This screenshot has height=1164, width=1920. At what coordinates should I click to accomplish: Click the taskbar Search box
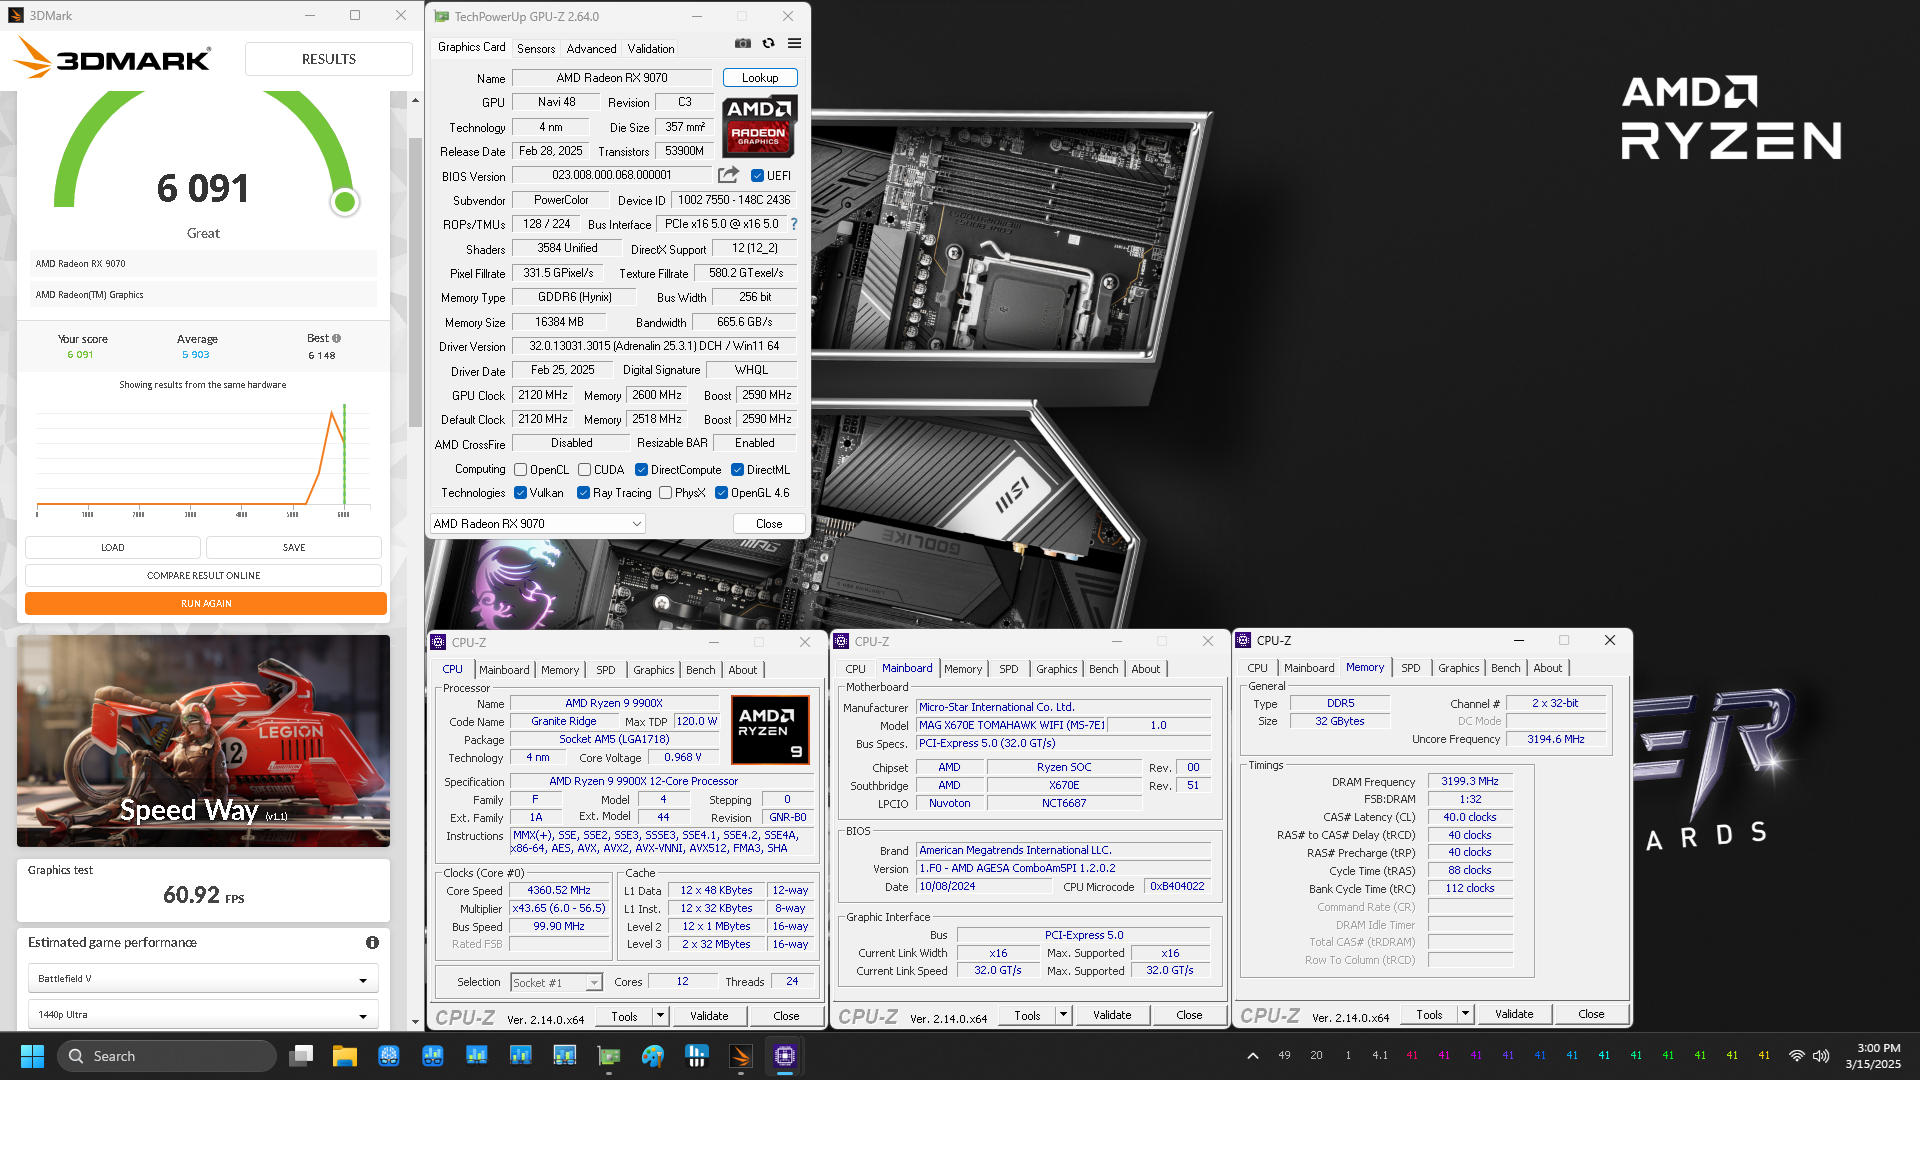click(166, 1056)
